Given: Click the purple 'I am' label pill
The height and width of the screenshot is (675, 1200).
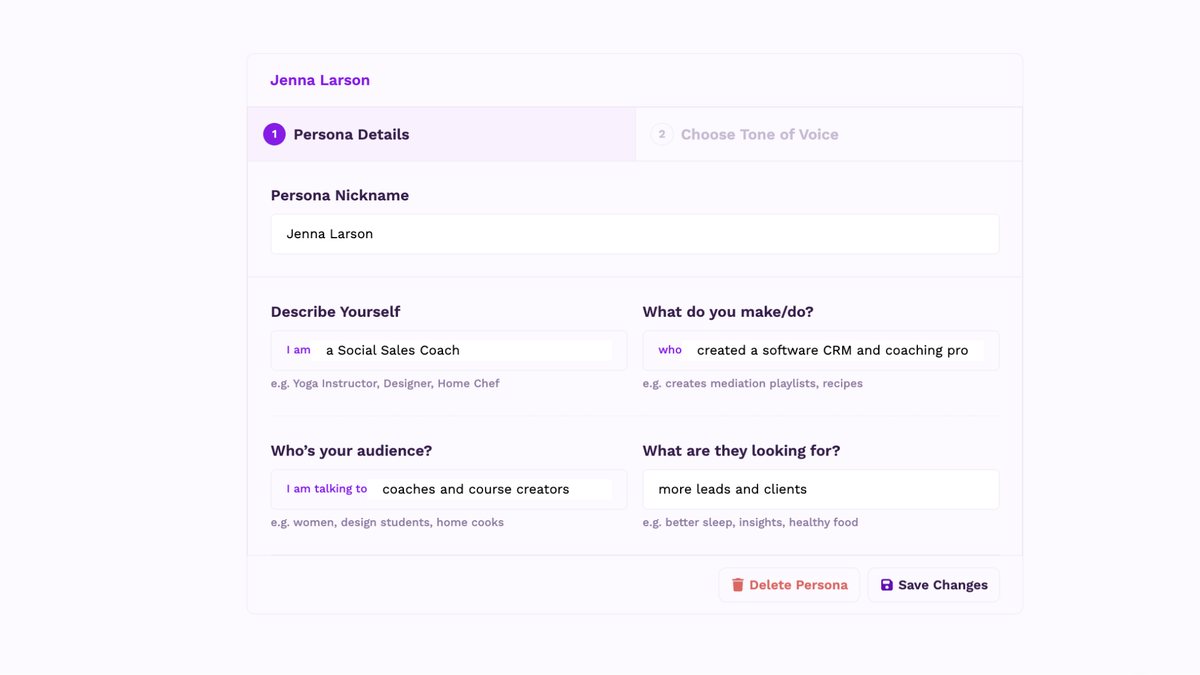Looking at the screenshot, I should (x=298, y=349).
